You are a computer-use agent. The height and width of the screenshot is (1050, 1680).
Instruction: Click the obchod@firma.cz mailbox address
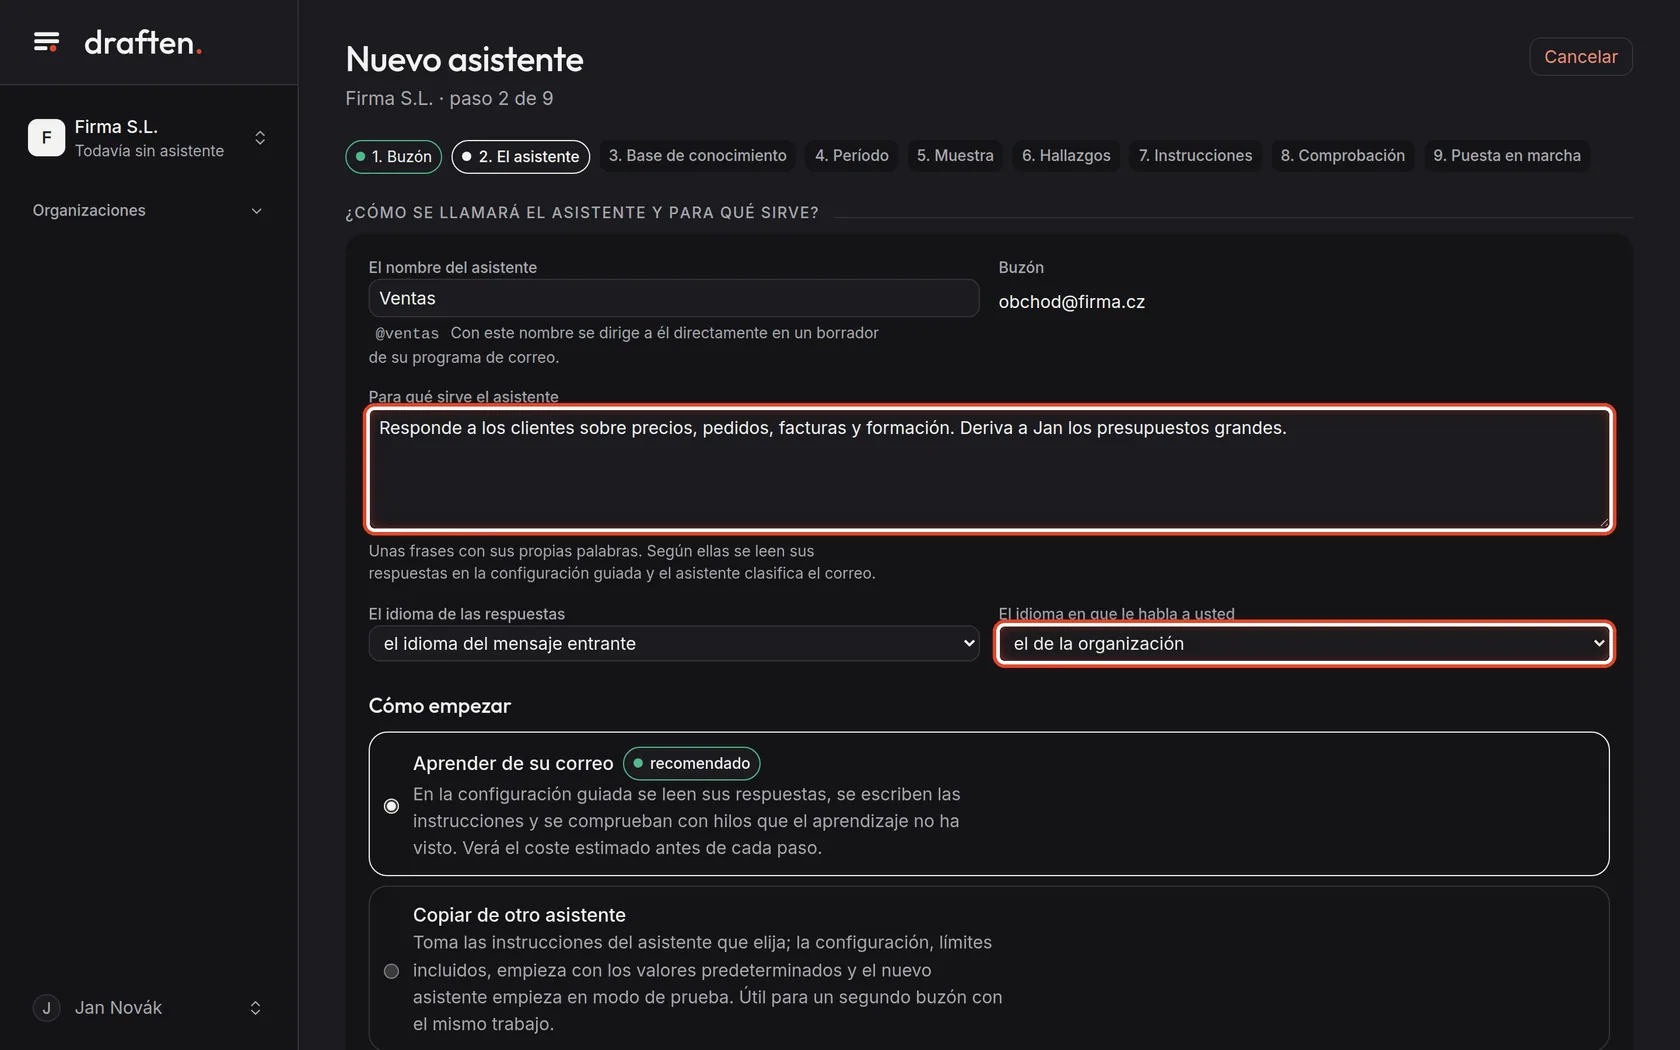tap(1071, 302)
